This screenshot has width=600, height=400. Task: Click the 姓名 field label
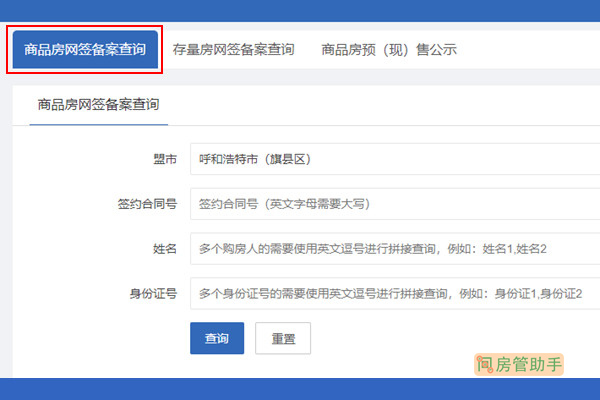(165, 249)
